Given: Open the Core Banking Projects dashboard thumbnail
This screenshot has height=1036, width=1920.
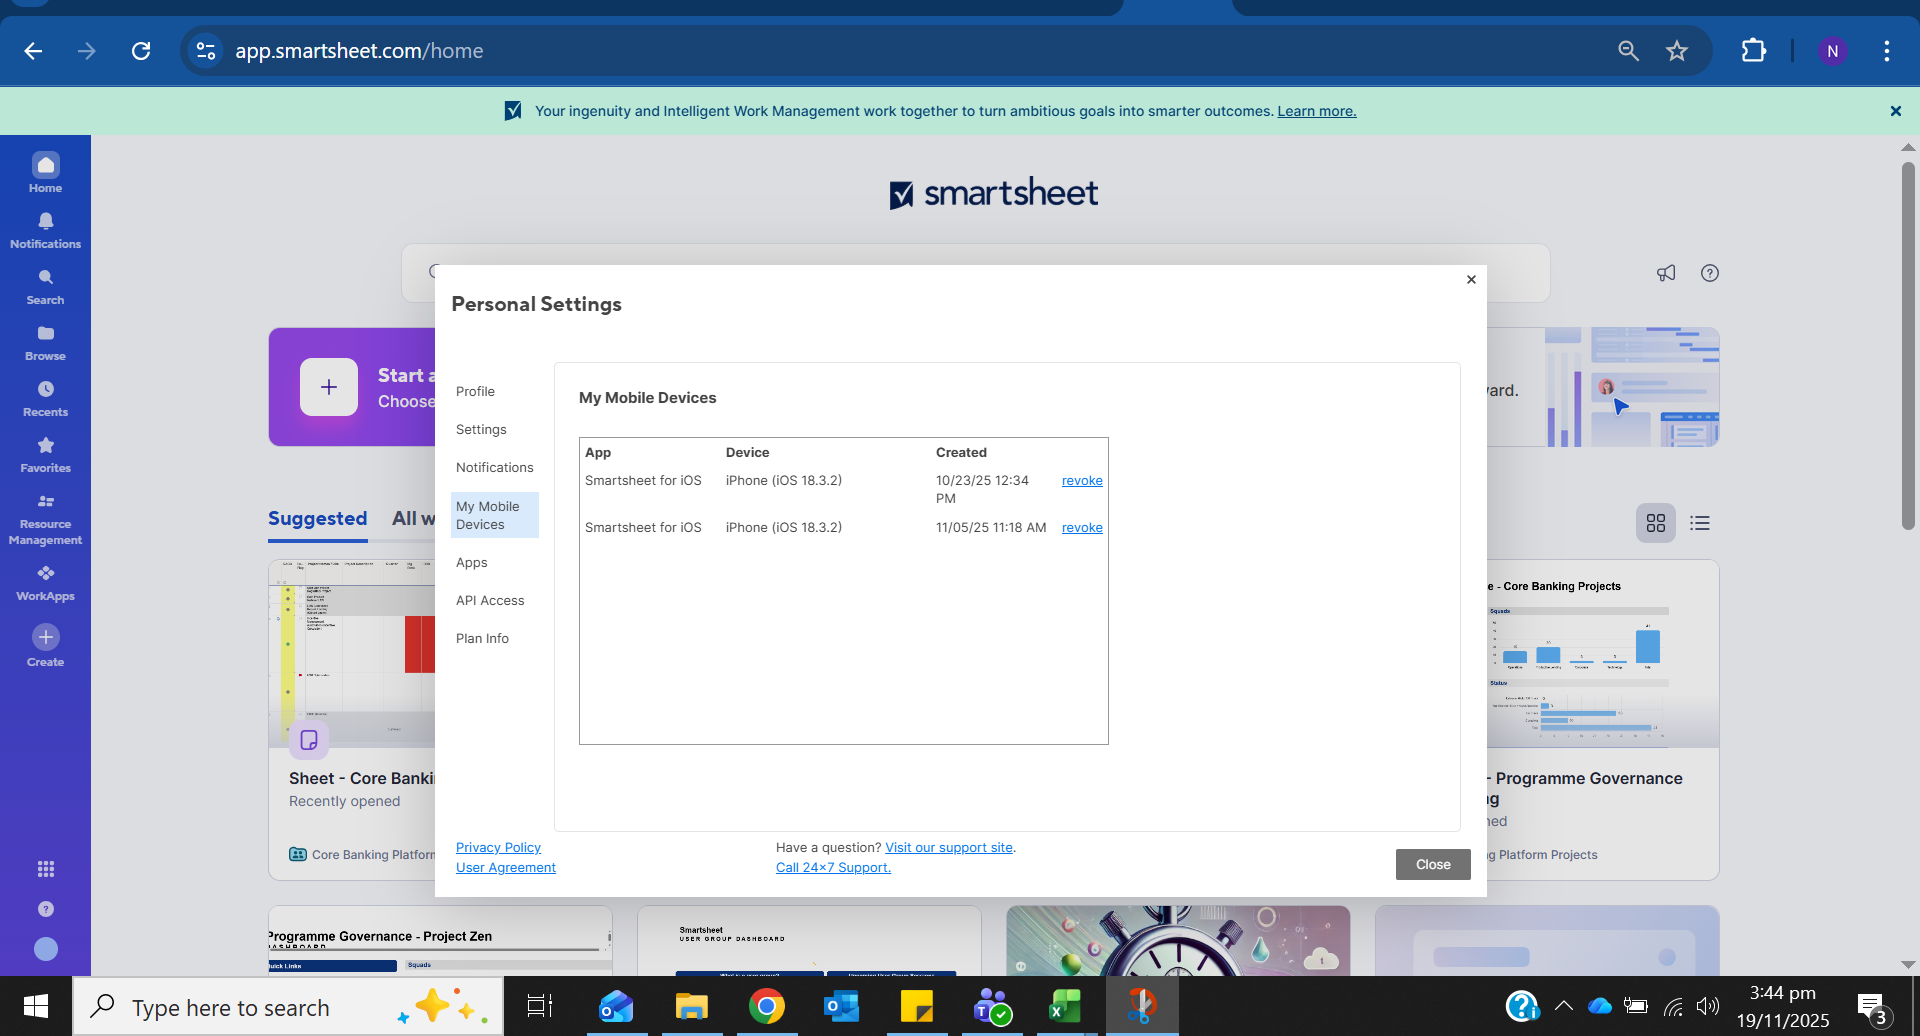Looking at the screenshot, I should coord(1603,654).
